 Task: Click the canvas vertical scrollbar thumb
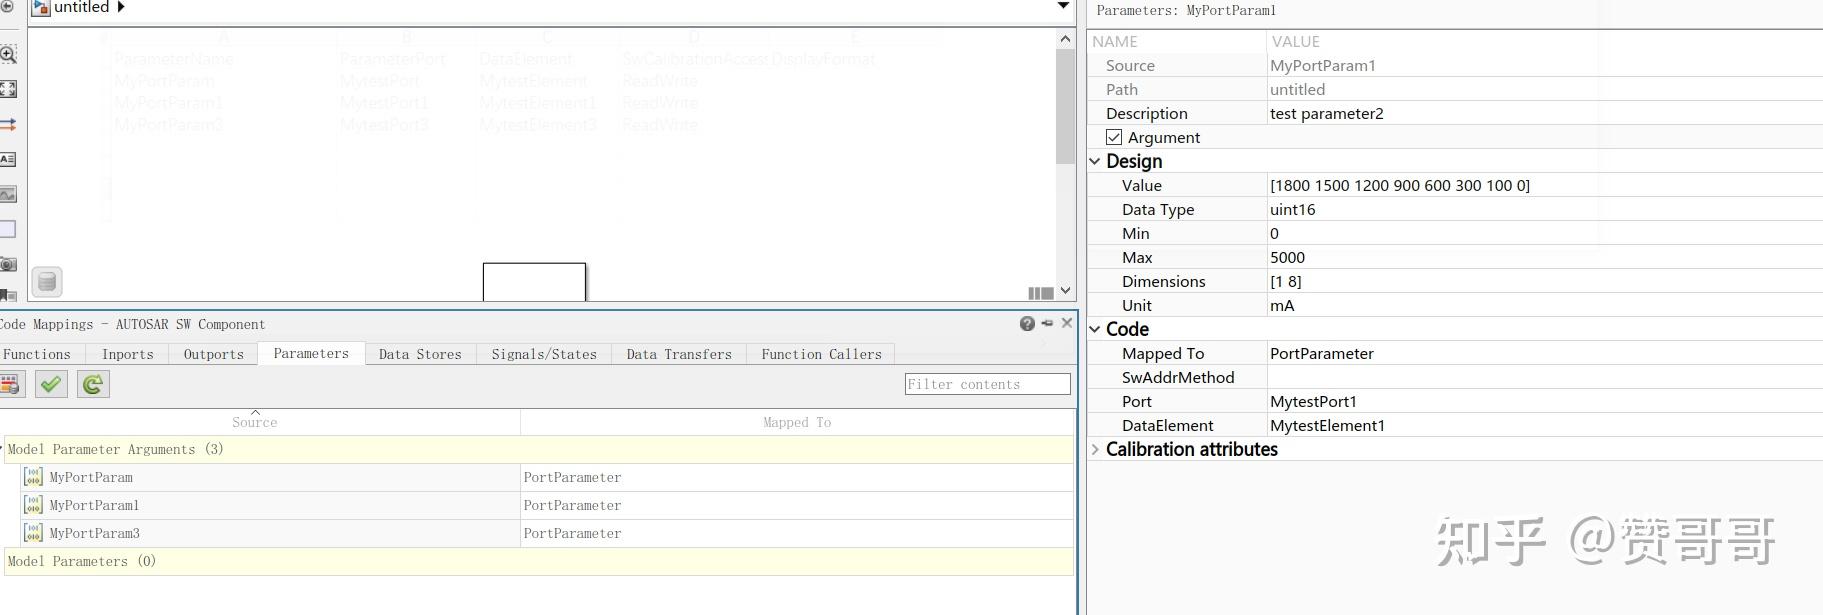click(1066, 106)
